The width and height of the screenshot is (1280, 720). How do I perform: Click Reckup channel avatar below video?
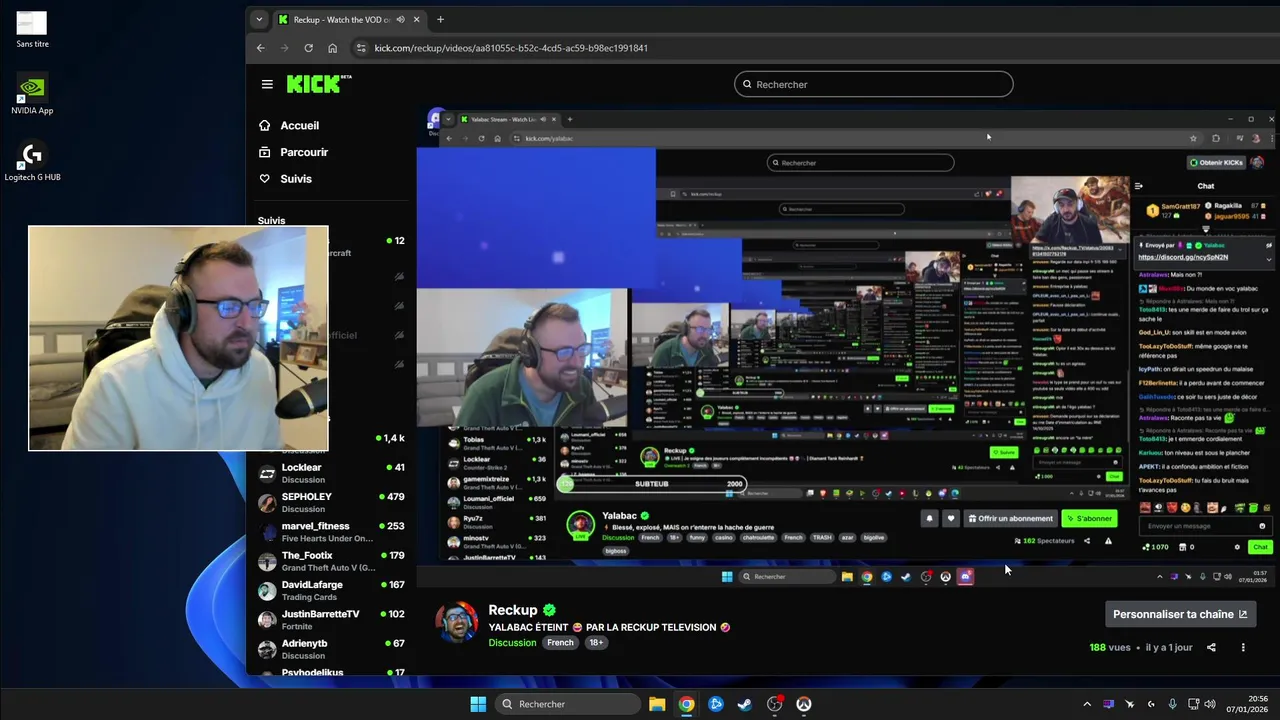click(x=457, y=622)
